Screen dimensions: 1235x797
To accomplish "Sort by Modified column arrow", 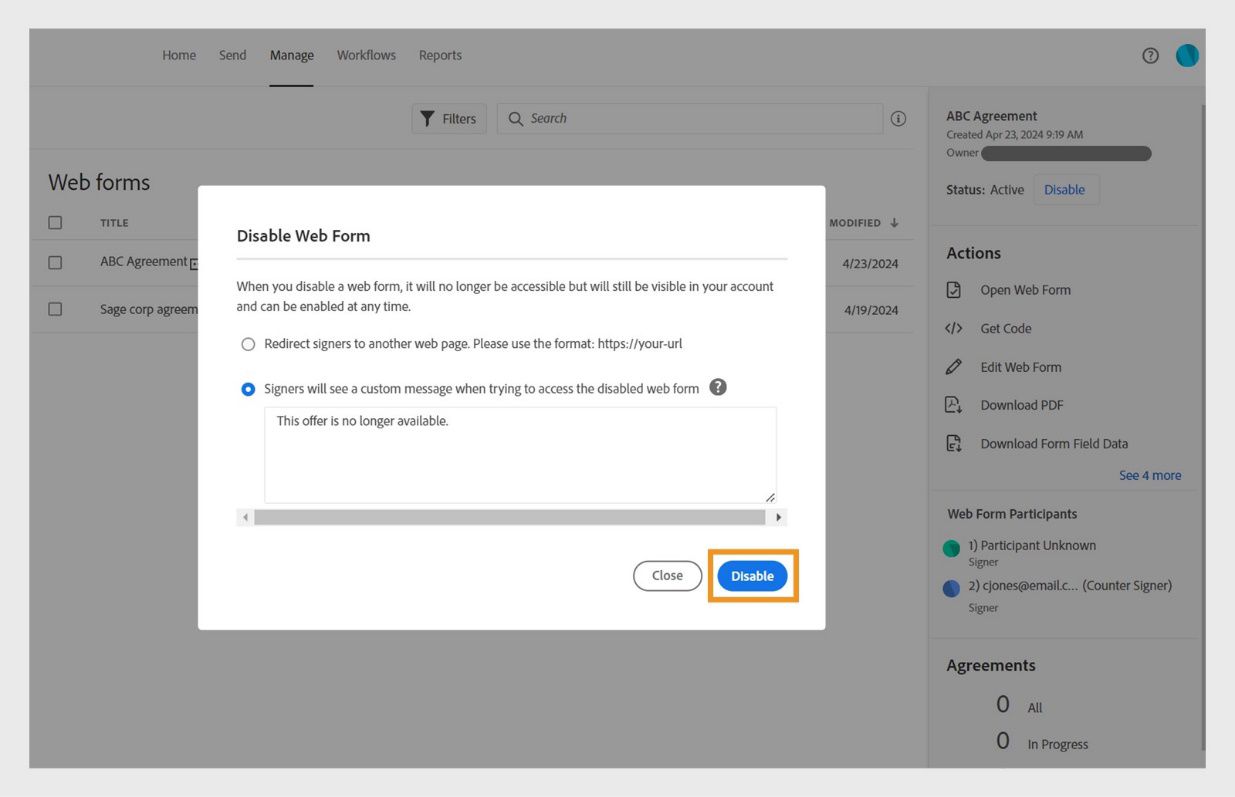I will coord(894,223).
